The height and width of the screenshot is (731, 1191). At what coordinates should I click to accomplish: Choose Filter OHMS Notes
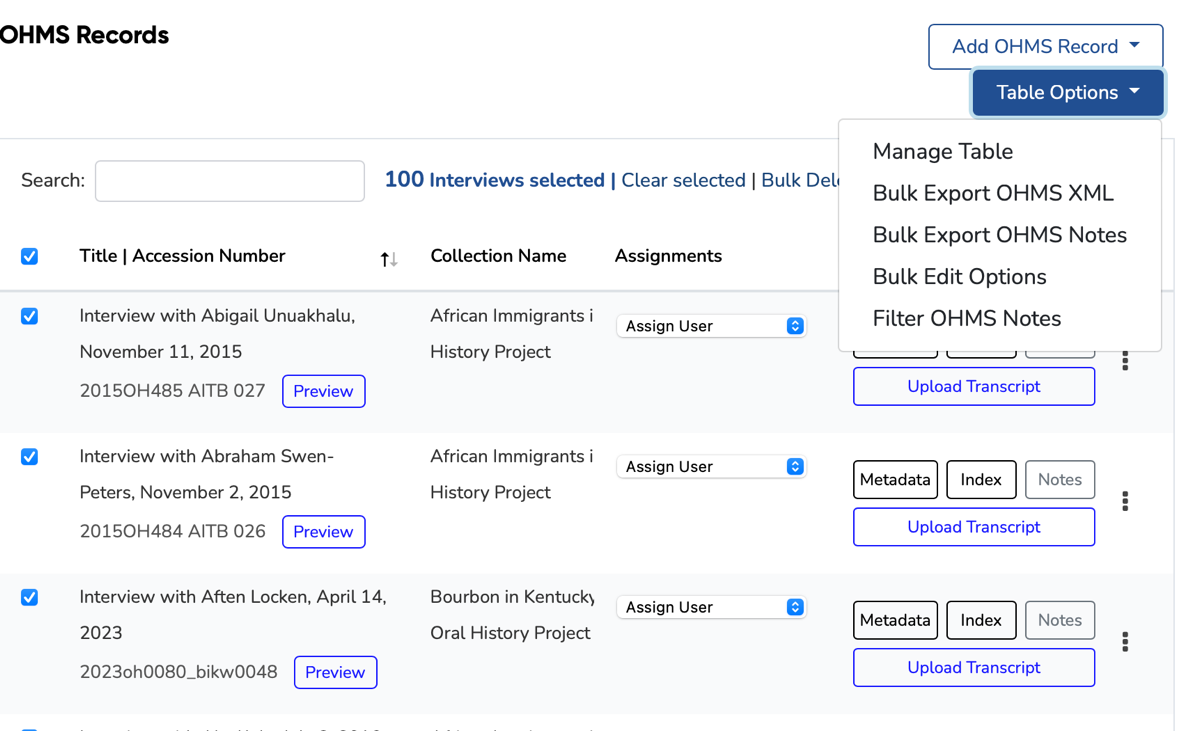coord(966,318)
